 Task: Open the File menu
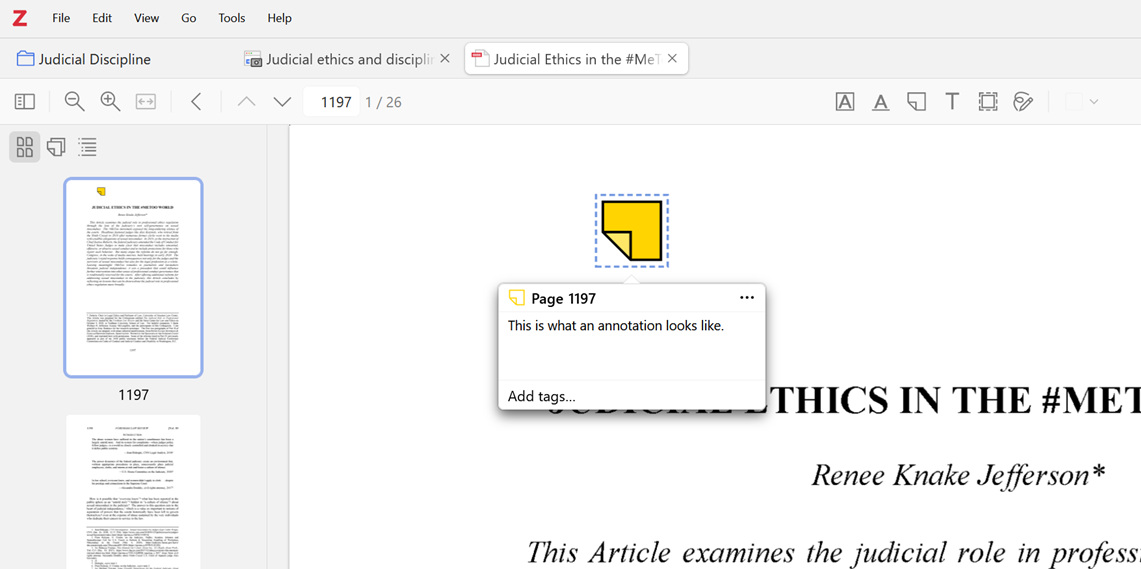point(61,18)
